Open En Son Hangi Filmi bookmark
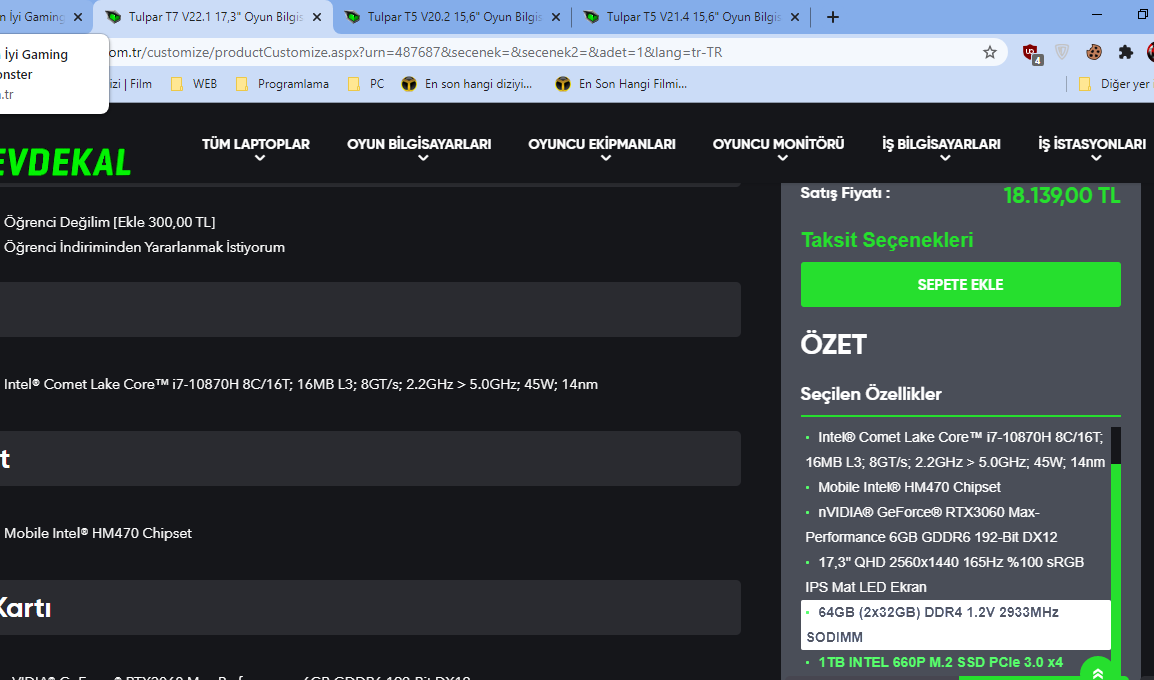 pyautogui.click(x=622, y=84)
